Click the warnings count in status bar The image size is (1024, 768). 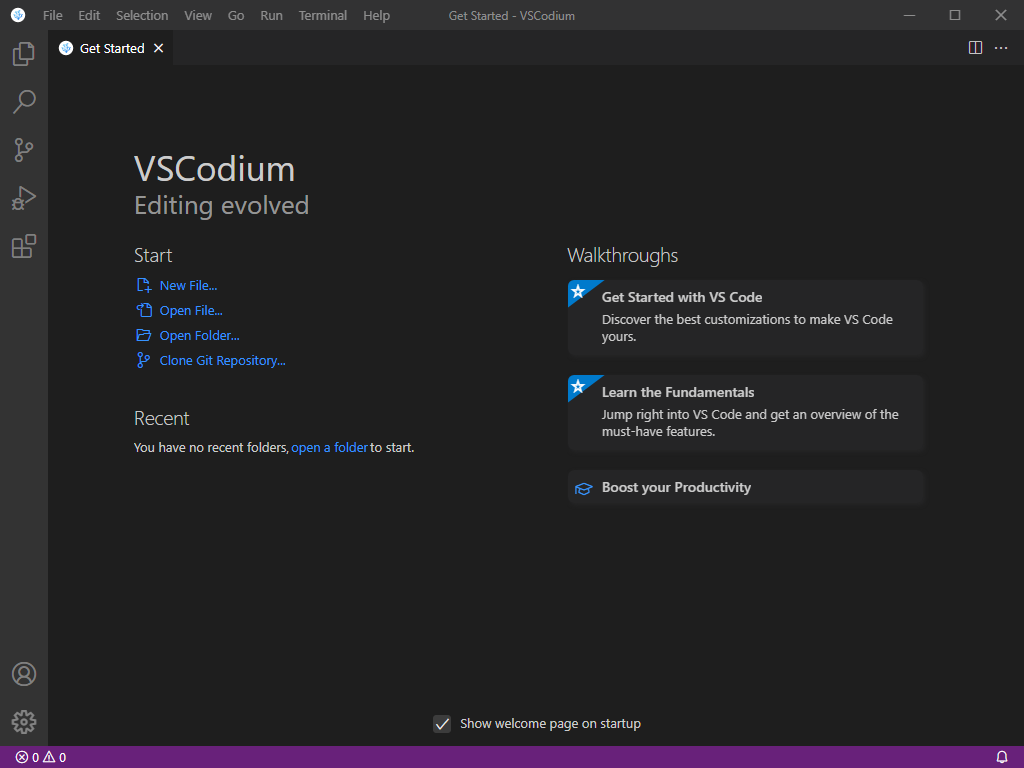[x=55, y=758]
